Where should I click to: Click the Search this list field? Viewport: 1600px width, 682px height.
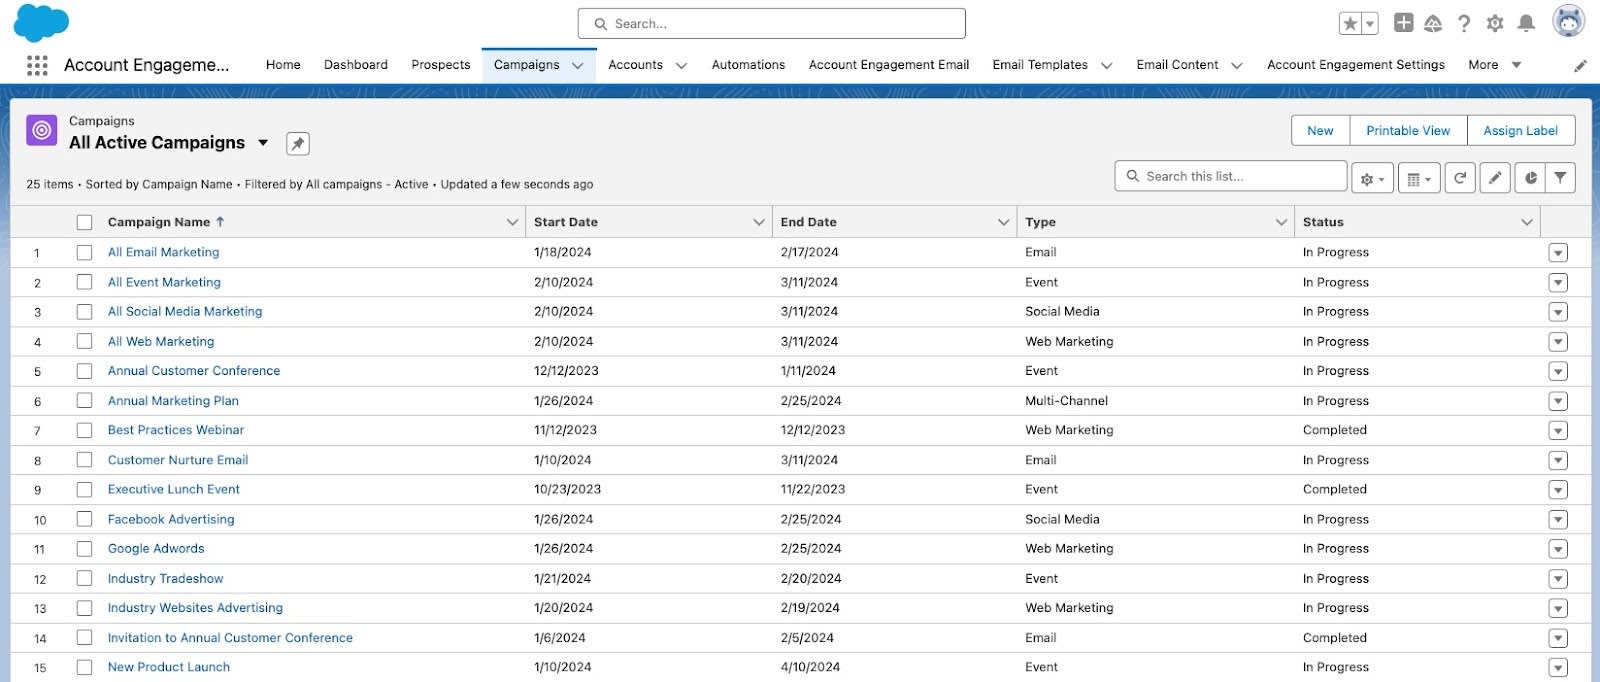pos(1231,176)
